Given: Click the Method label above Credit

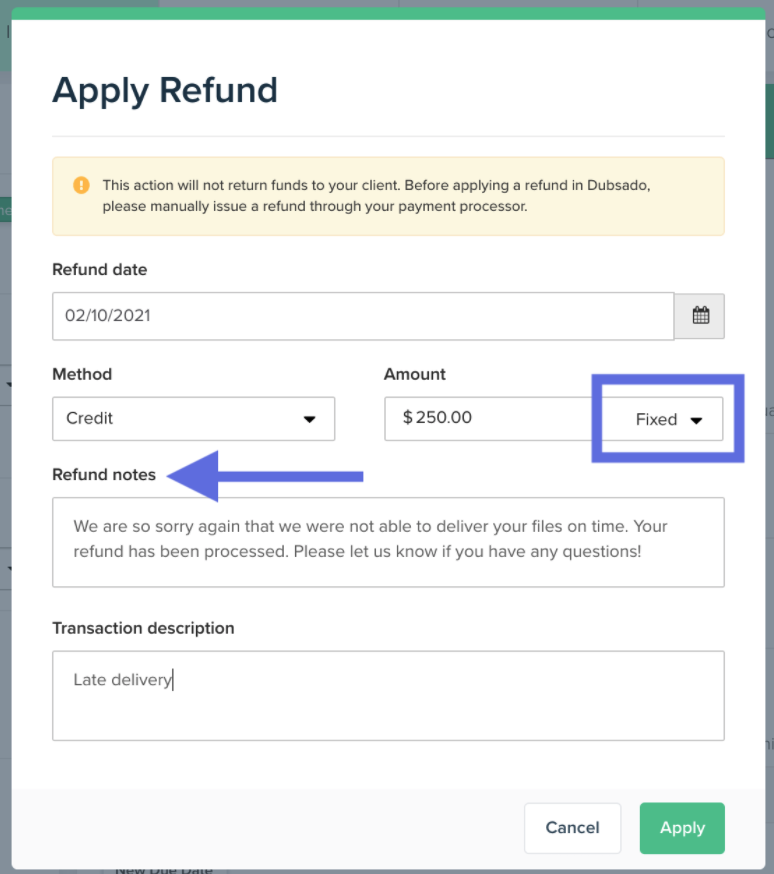Looking at the screenshot, I should [81, 374].
